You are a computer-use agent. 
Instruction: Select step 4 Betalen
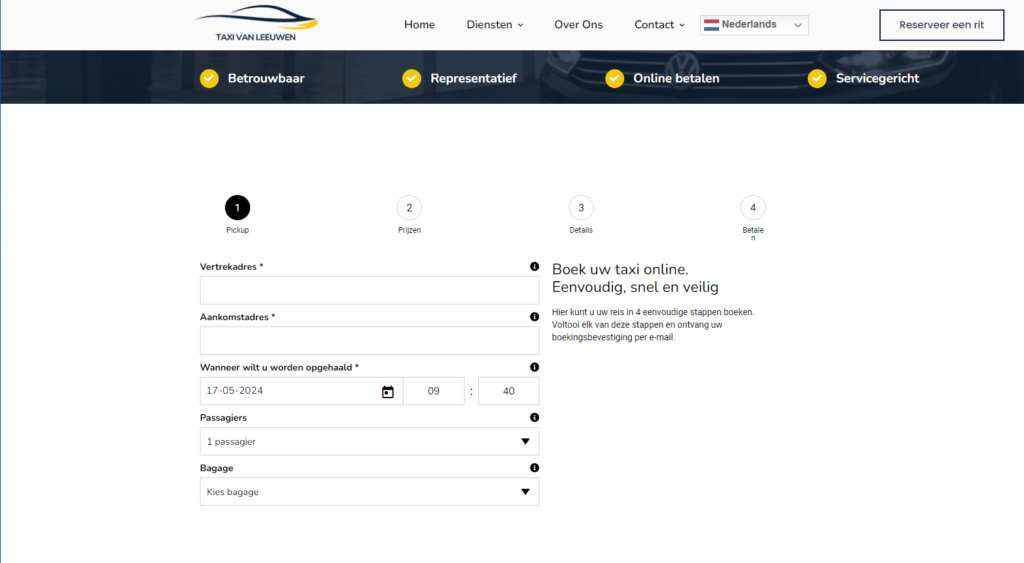pyautogui.click(x=753, y=208)
